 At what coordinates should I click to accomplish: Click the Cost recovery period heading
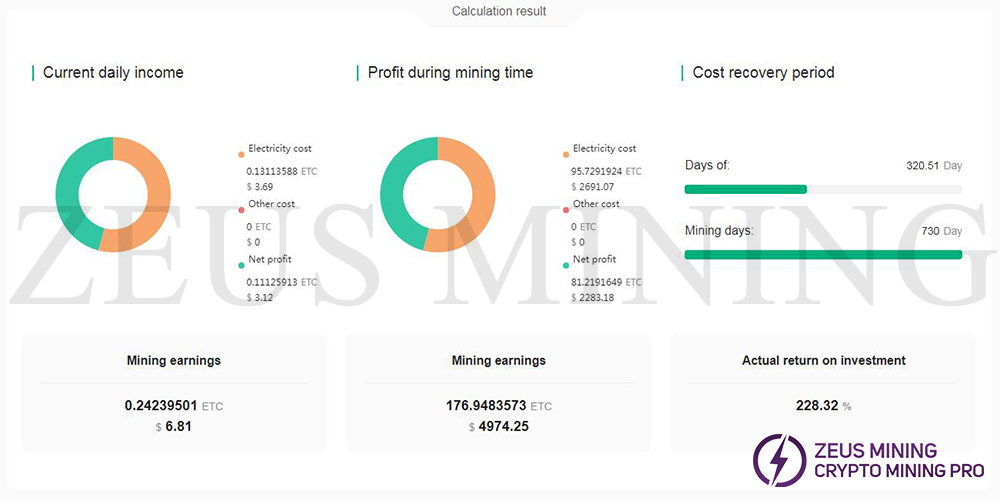pyautogui.click(x=763, y=72)
